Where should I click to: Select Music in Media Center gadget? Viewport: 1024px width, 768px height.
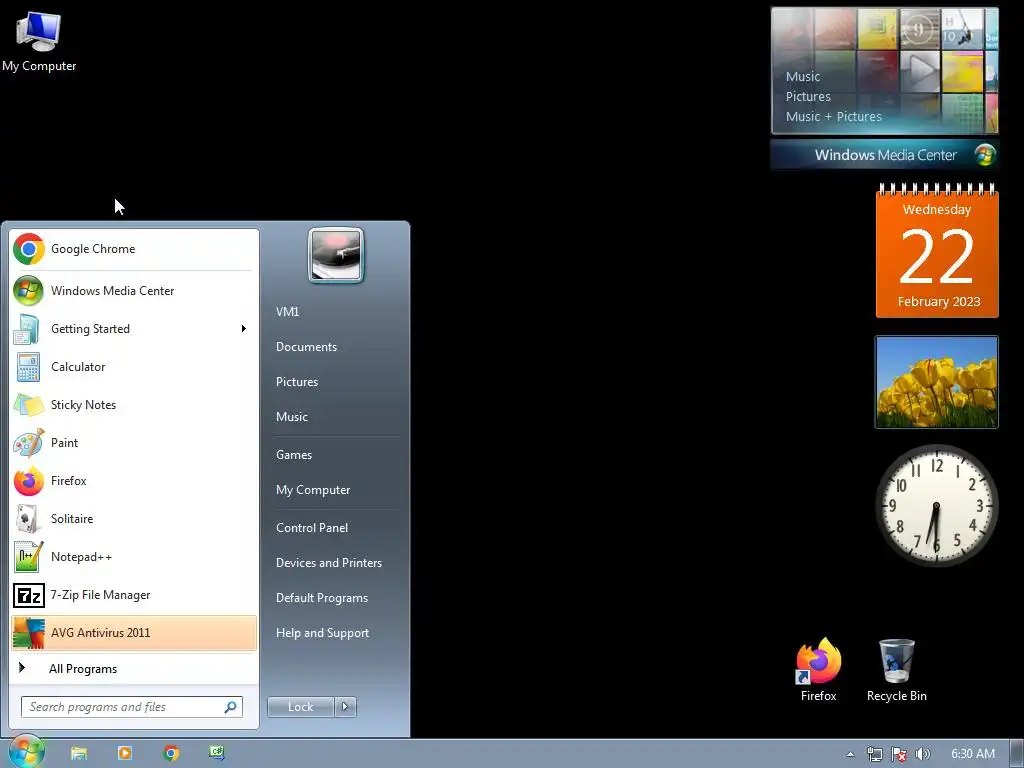pos(803,76)
